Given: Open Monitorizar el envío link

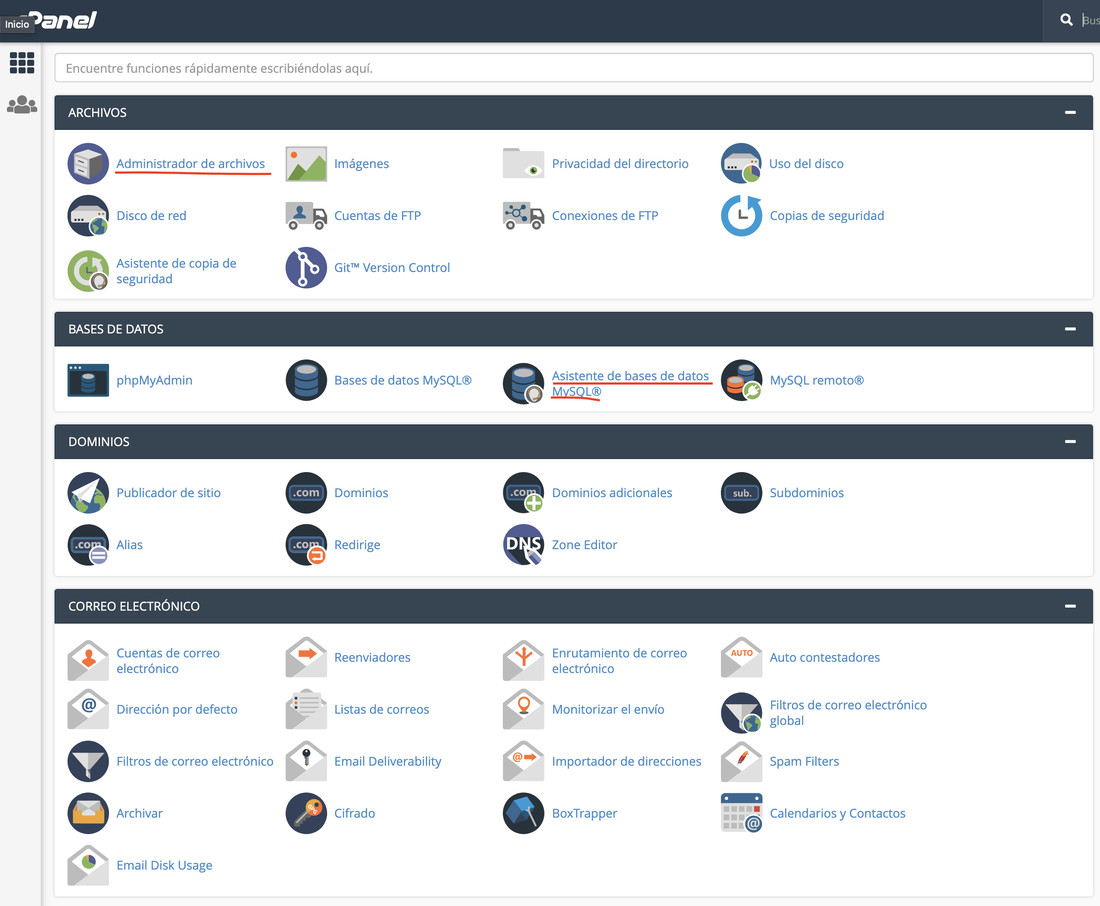Looking at the screenshot, I should pos(608,710).
